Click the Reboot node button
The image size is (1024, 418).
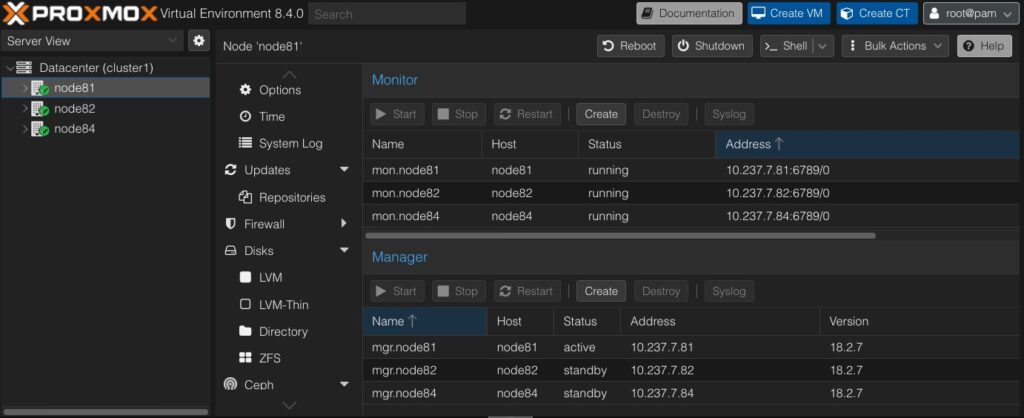click(631, 46)
